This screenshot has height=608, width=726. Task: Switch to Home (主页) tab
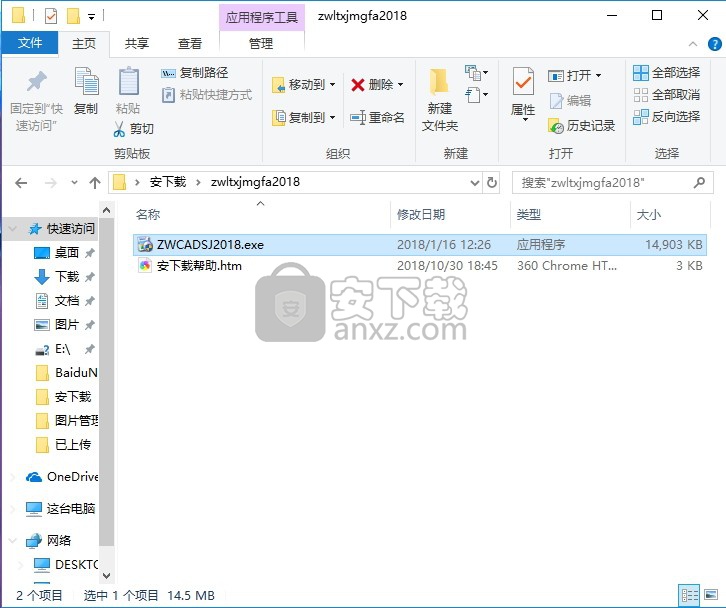(84, 44)
